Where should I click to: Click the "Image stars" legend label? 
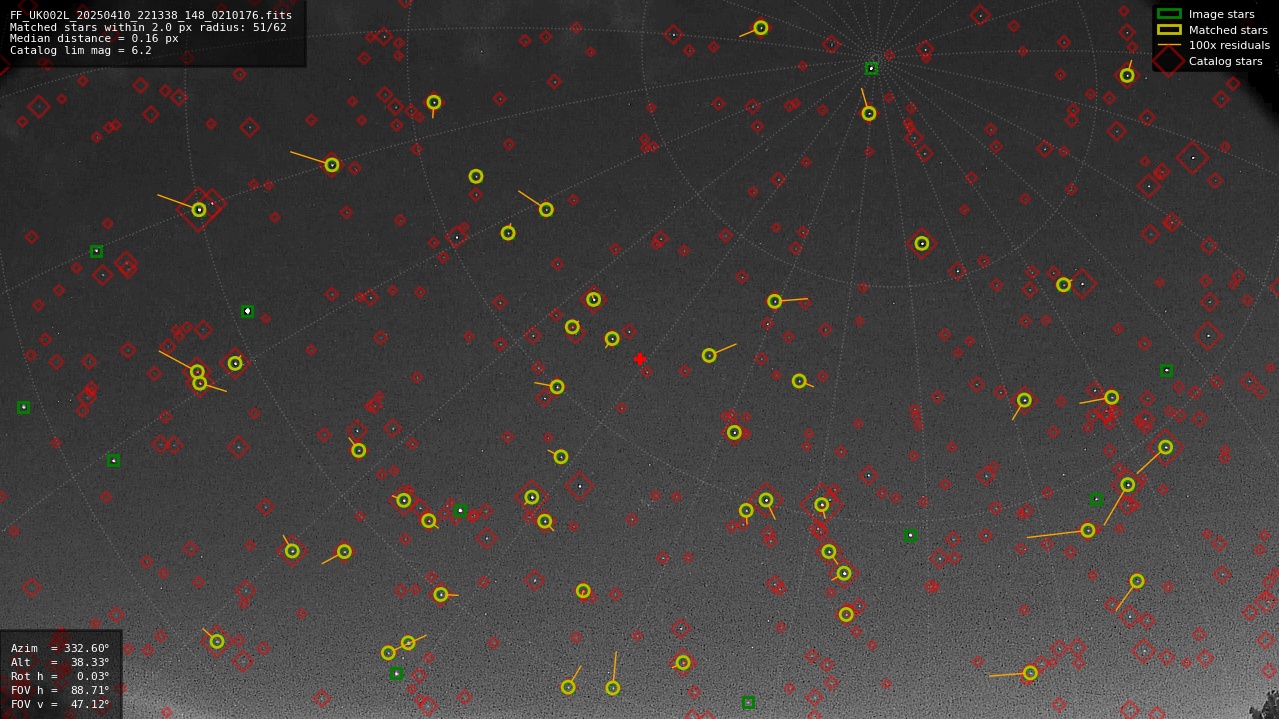click(x=1221, y=14)
